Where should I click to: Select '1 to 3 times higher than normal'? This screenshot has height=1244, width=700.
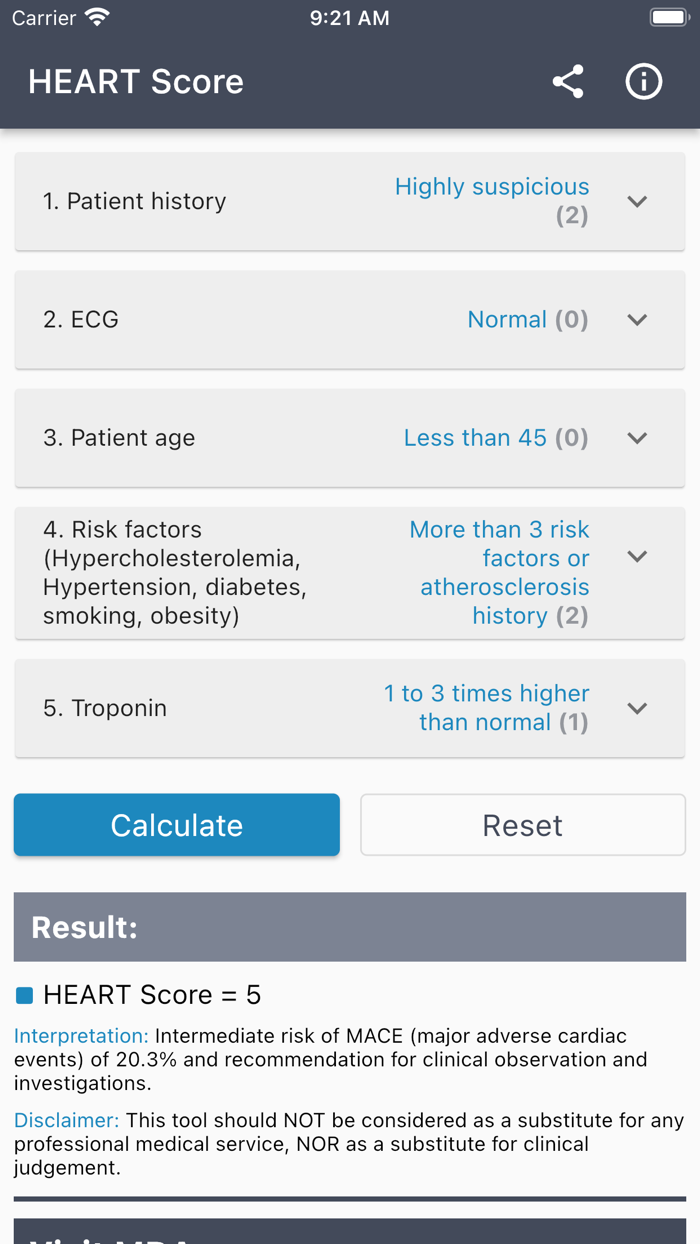487,707
